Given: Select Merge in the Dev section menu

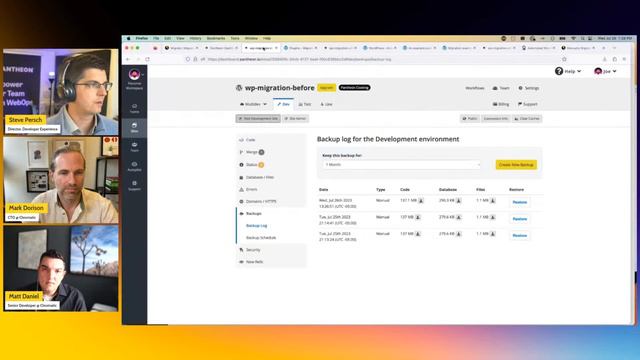Looking at the screenshot, I should (271, 152).
